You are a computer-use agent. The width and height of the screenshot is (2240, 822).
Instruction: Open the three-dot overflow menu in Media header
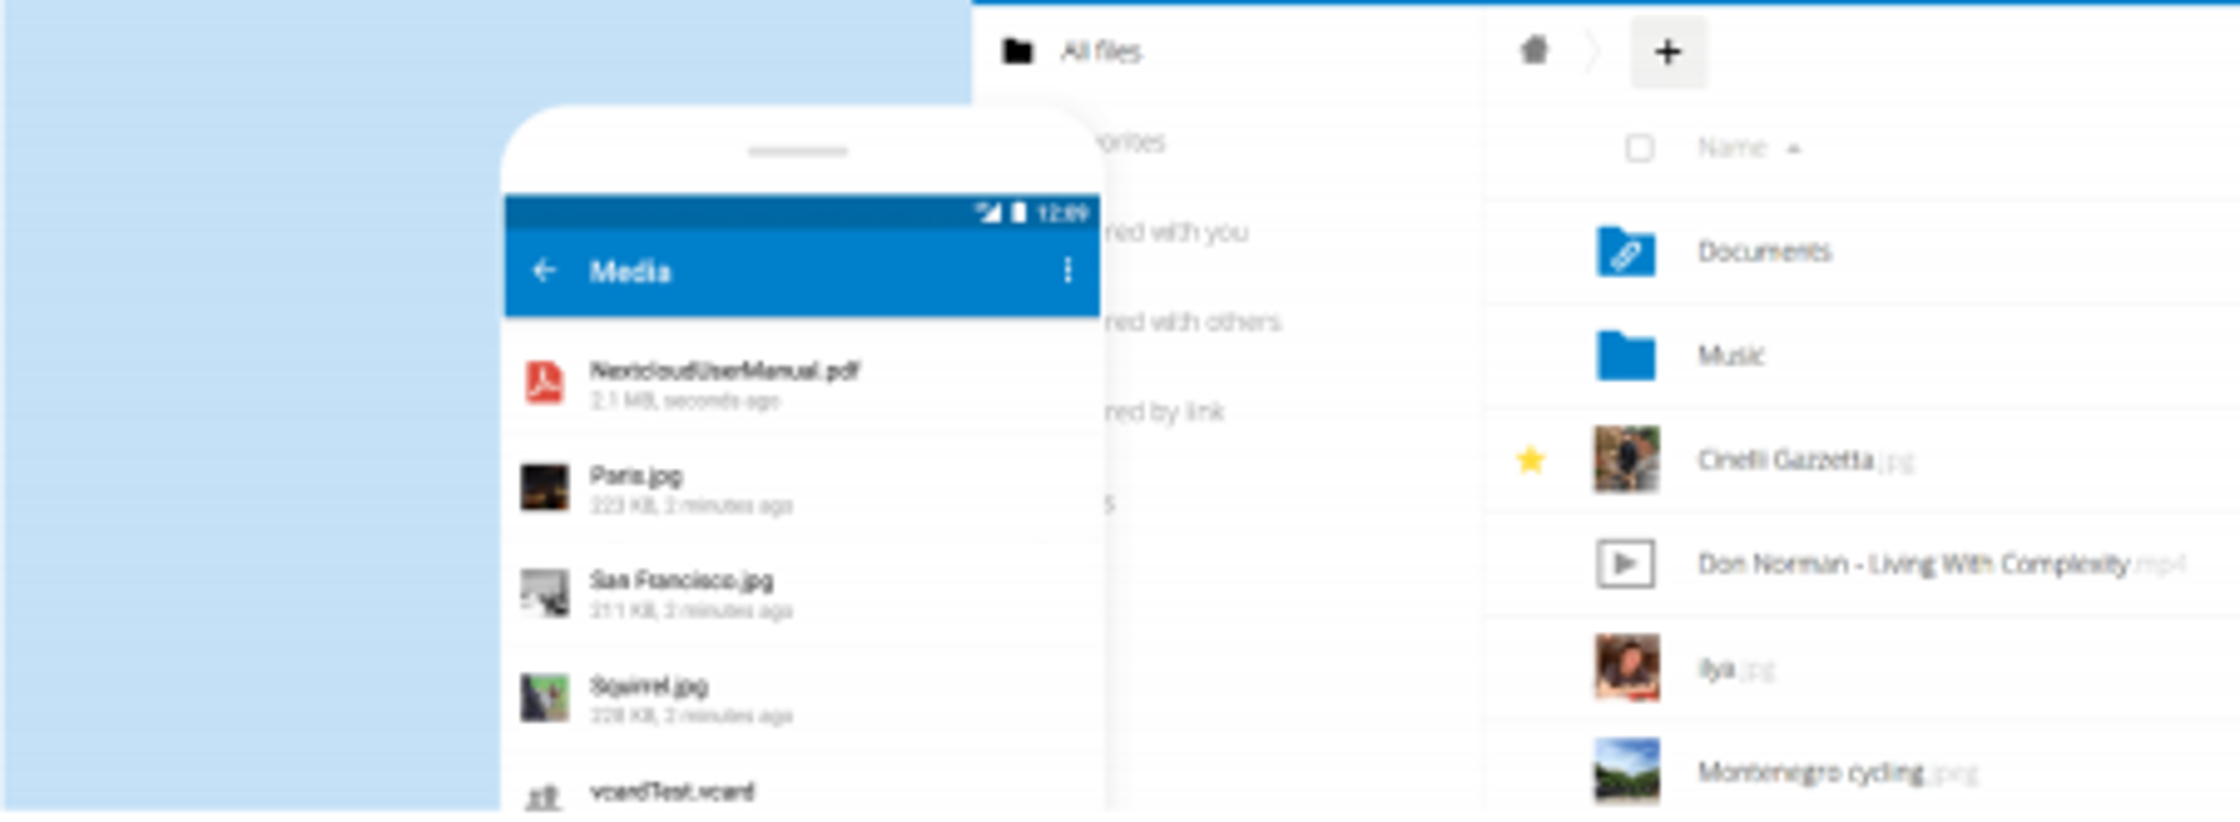(x=1068, y=270)
